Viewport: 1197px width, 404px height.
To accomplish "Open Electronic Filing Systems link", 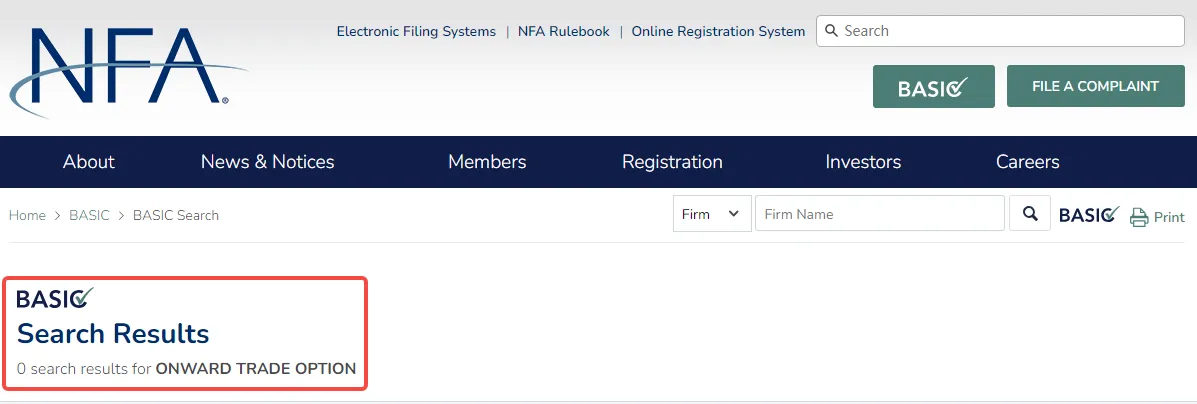I will click(416, 31).
